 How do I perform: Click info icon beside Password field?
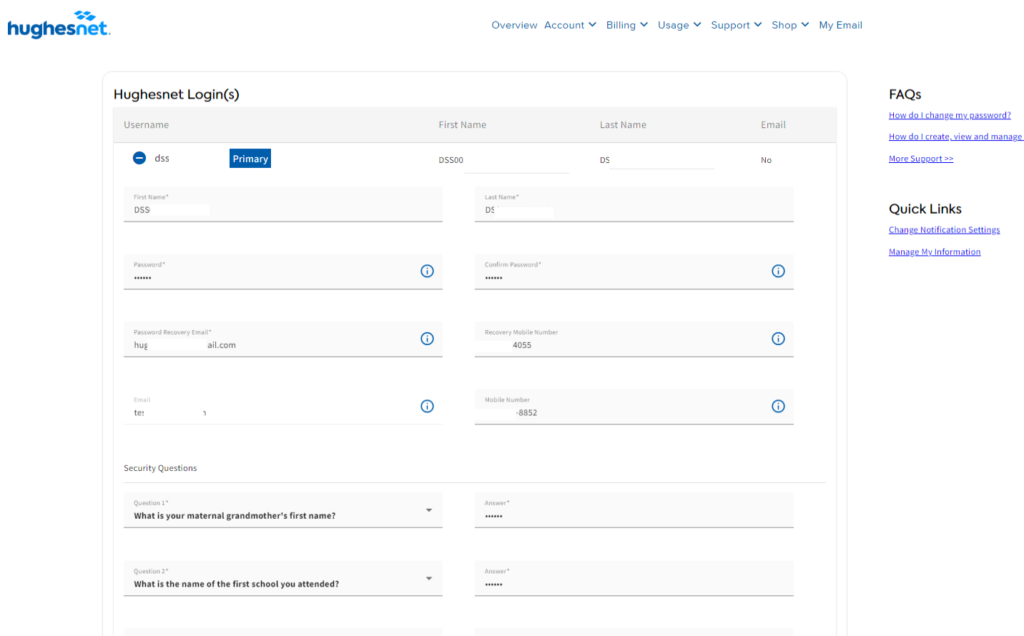[x=427, y=271]
